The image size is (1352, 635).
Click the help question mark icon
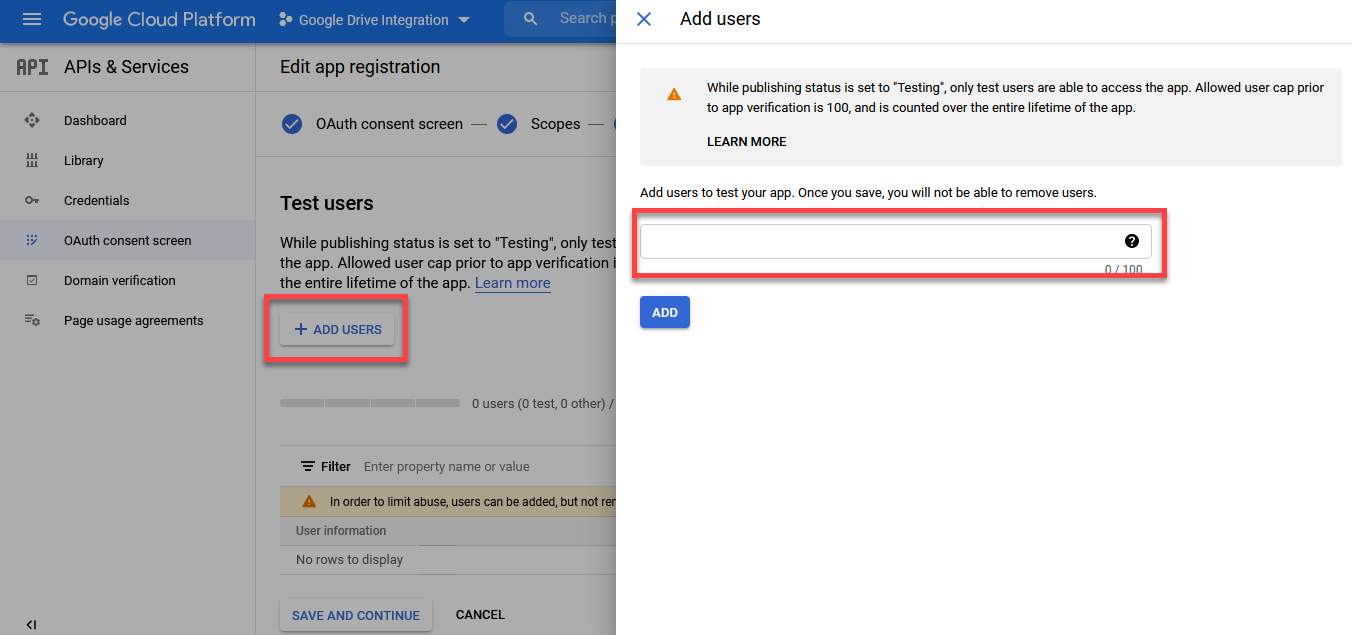tap(1131, 241)
